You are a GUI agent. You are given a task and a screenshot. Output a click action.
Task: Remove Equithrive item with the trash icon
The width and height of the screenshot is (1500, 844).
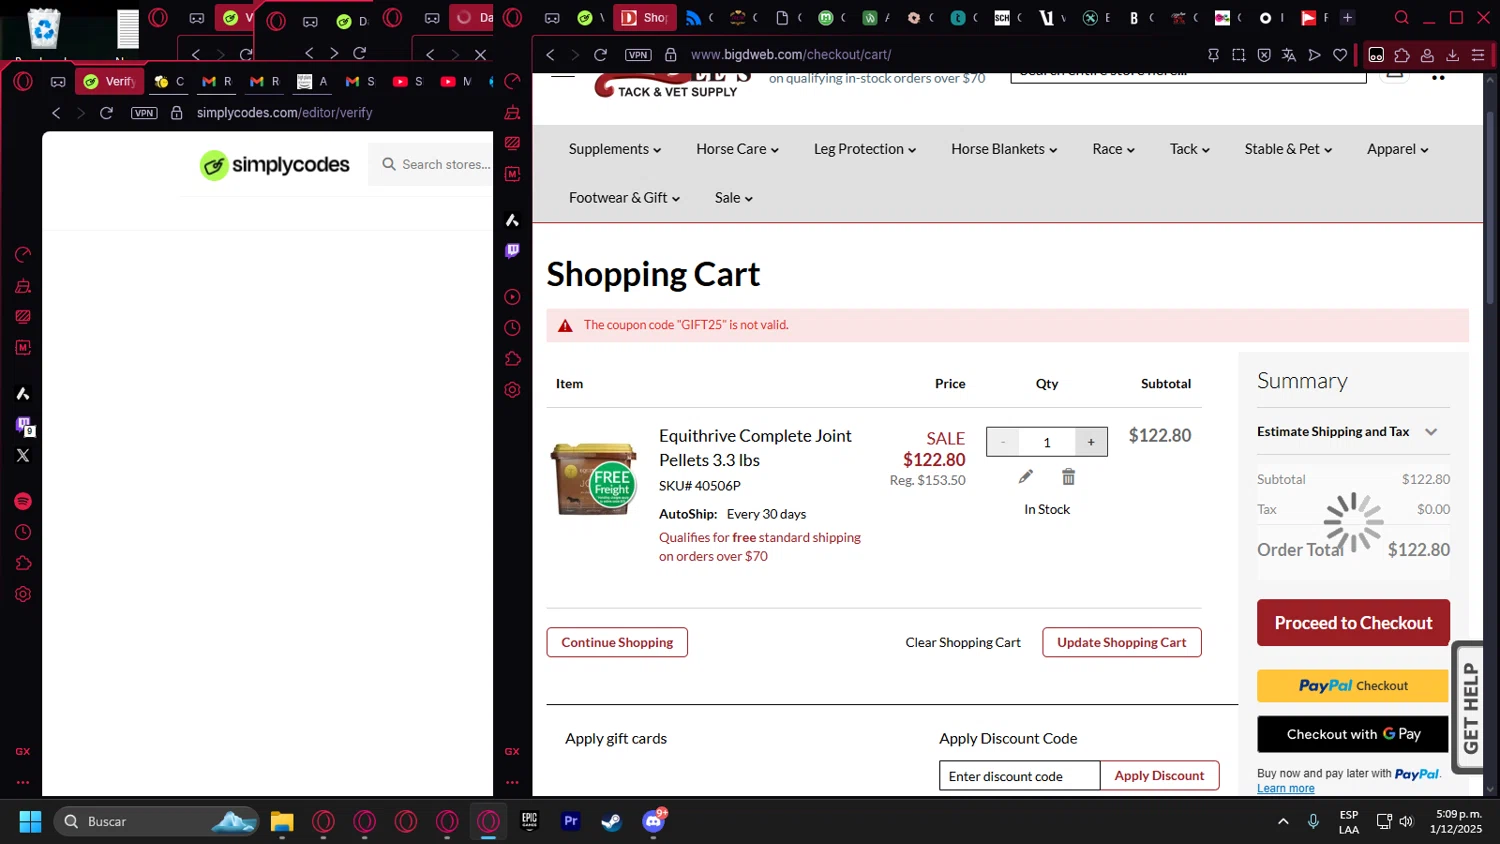tap(1068, 477)
